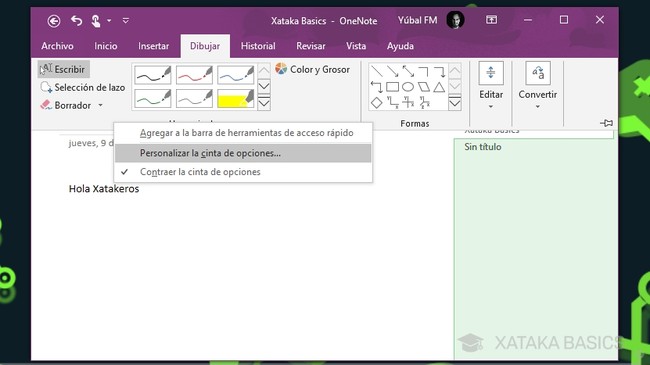Choose the red pen
Screen dimensions: 650x365
click(194, 75)
